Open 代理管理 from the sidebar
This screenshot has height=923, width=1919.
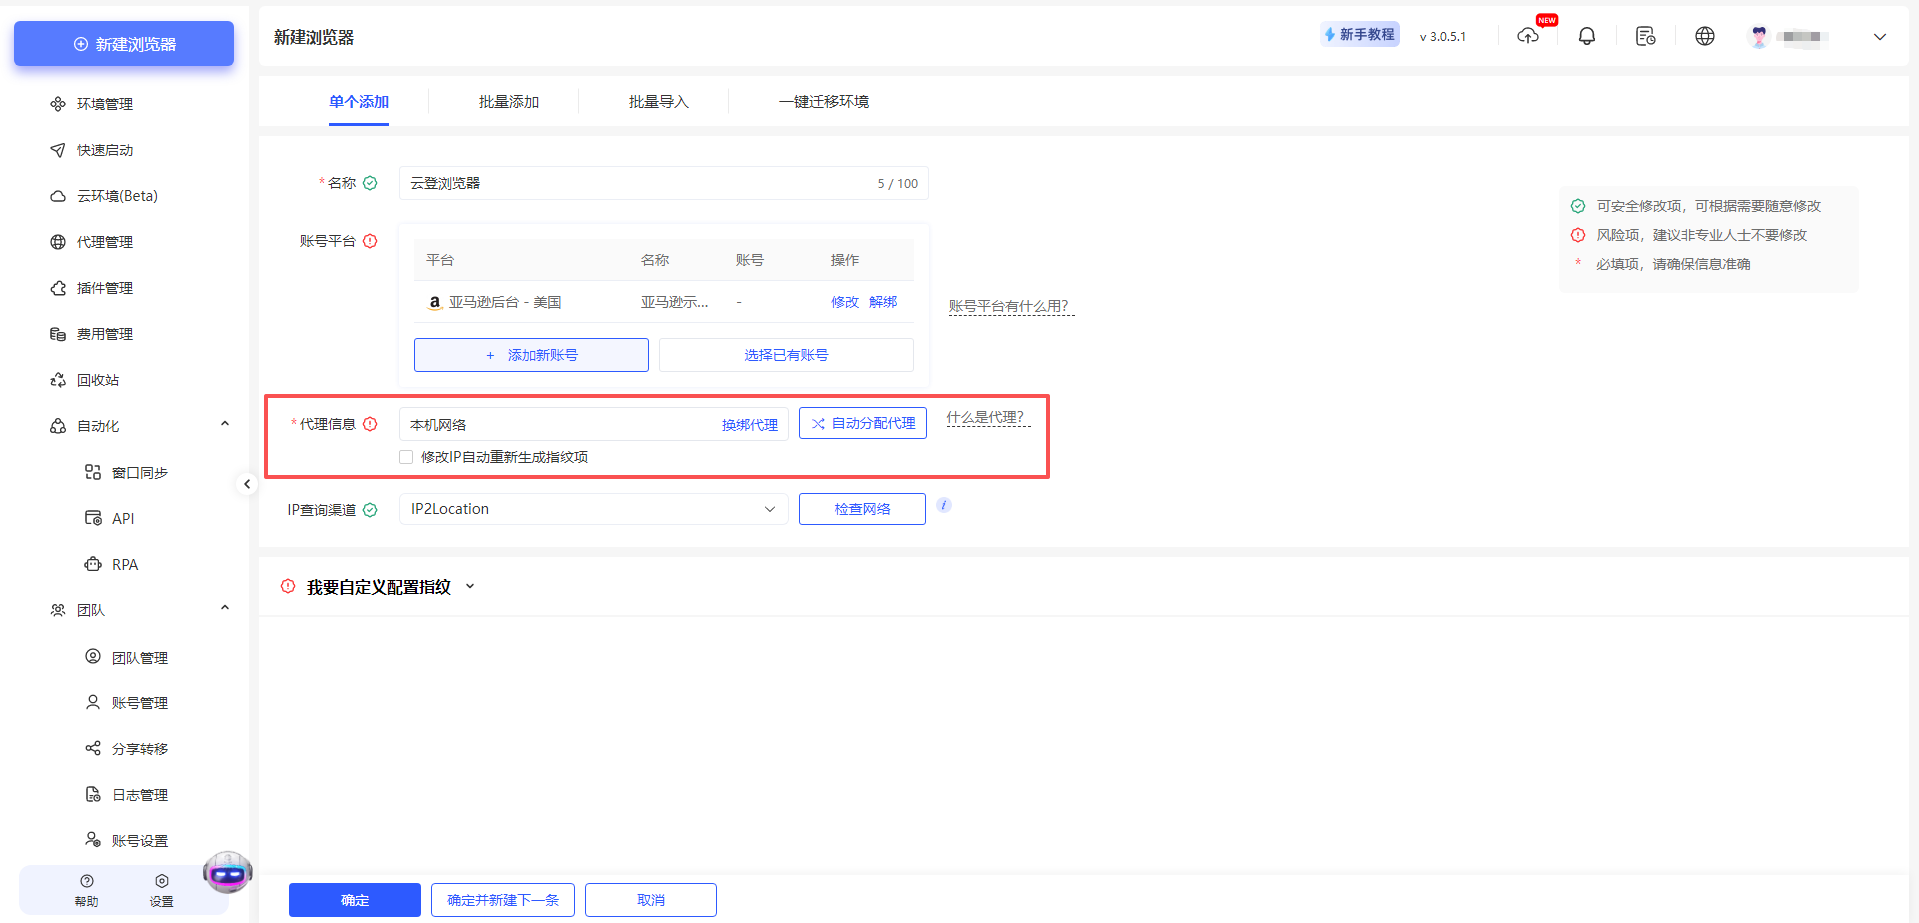tap(105, 241)
